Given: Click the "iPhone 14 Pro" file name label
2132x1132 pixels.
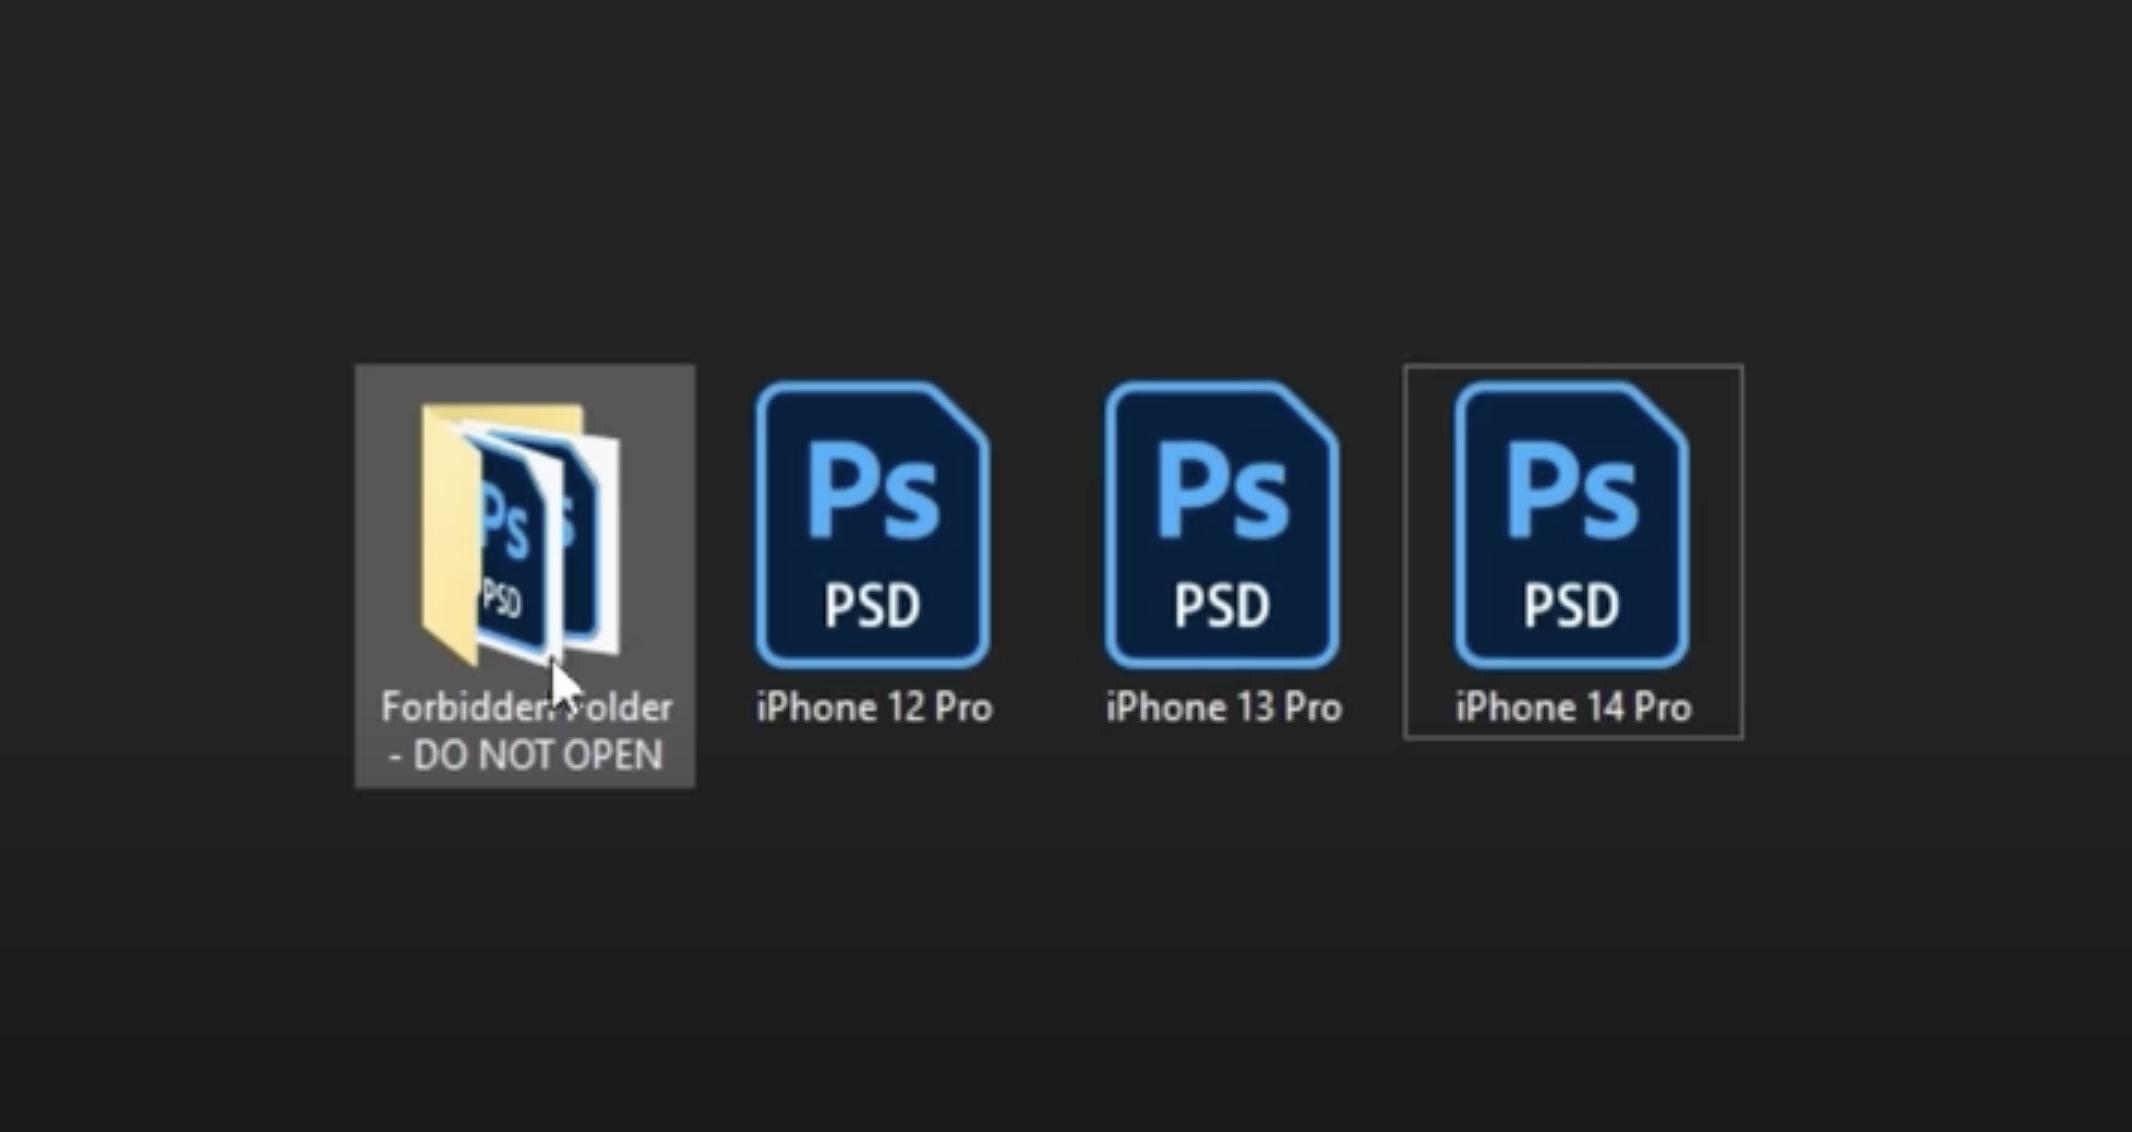Looking at the screenshot, I should pos(1573,708).
